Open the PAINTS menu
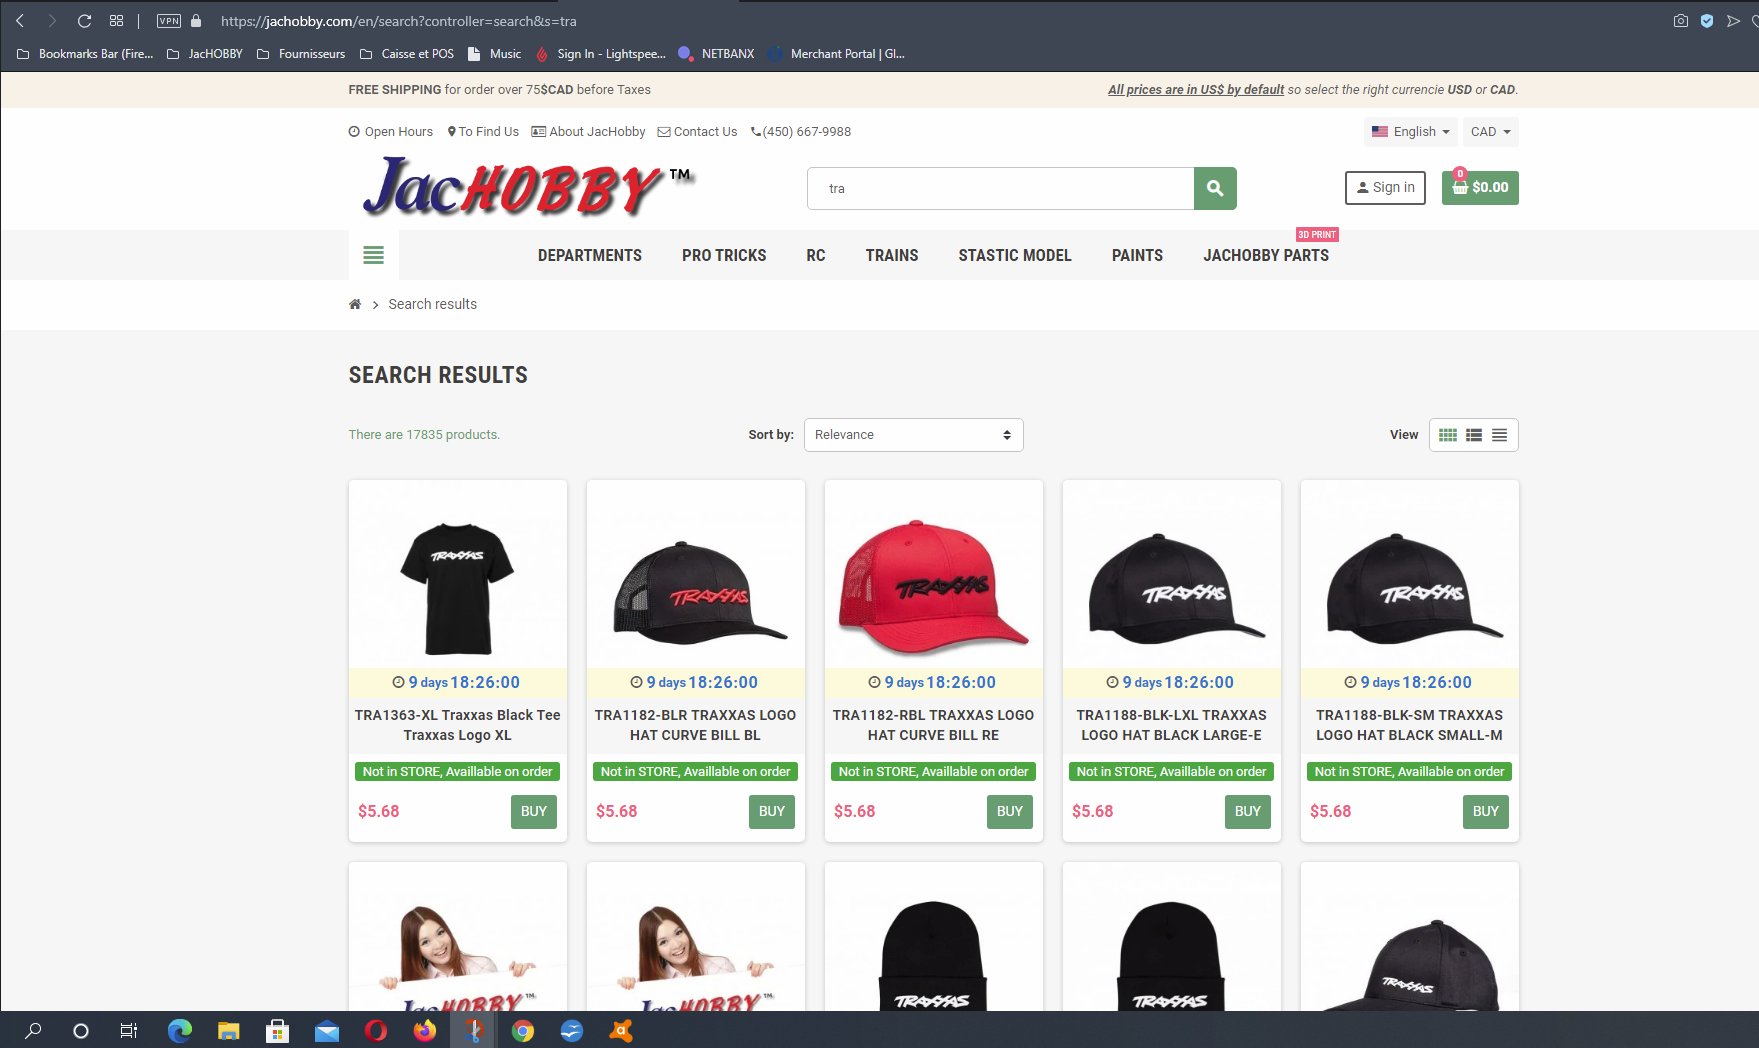Image resolution: width=1759 pixels, height=1048 pixels. click(x=1137, y=256)
